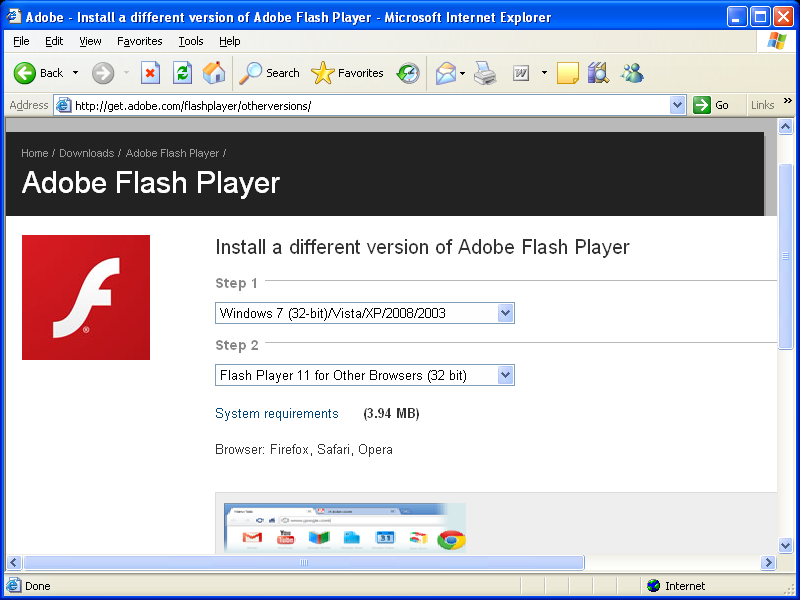Screen dimensions: 800x600
Task: Click the "Links" toolbar label
Action: 762,105
